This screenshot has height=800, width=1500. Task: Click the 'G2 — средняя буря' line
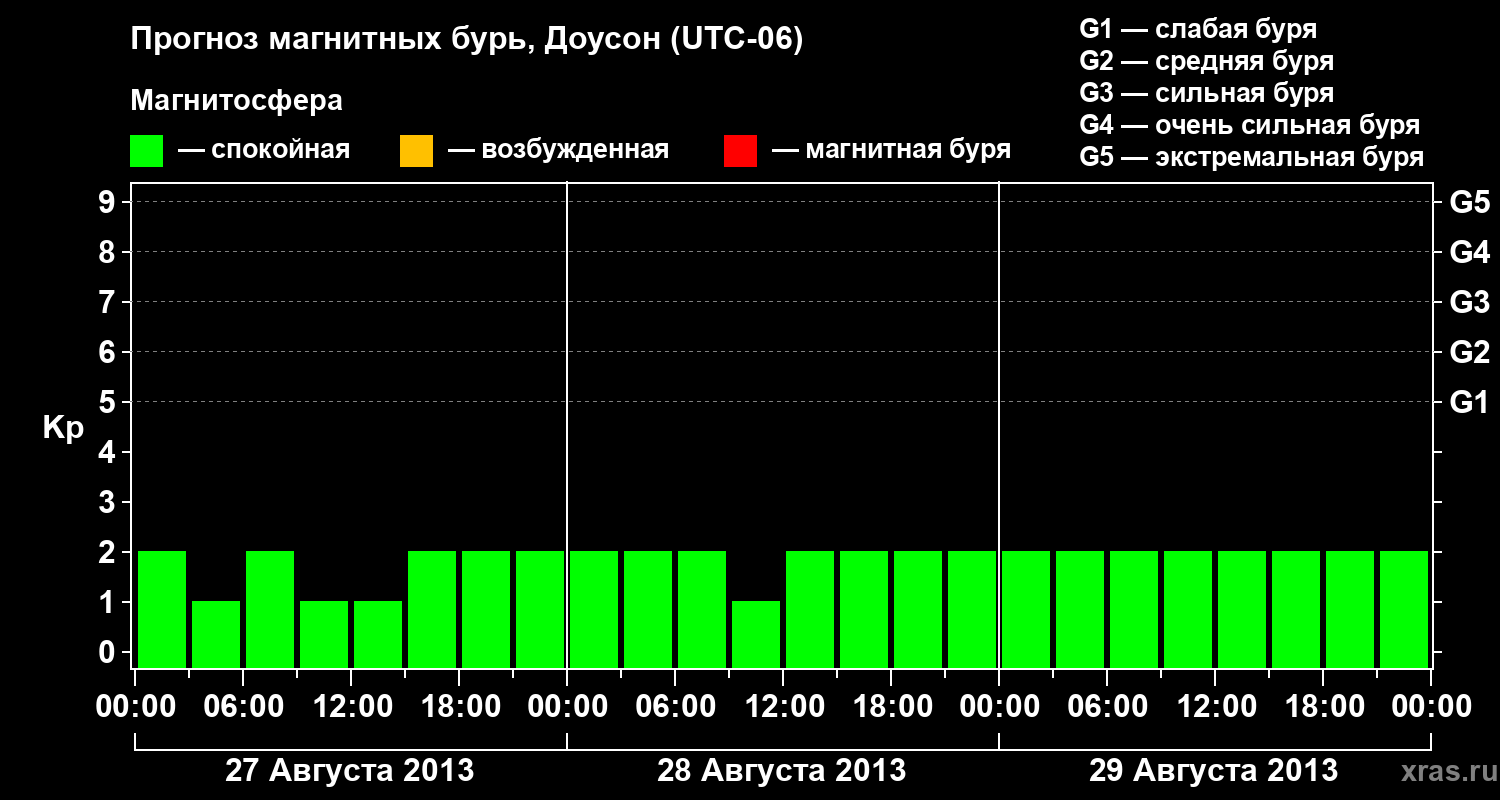point(1206,61)
